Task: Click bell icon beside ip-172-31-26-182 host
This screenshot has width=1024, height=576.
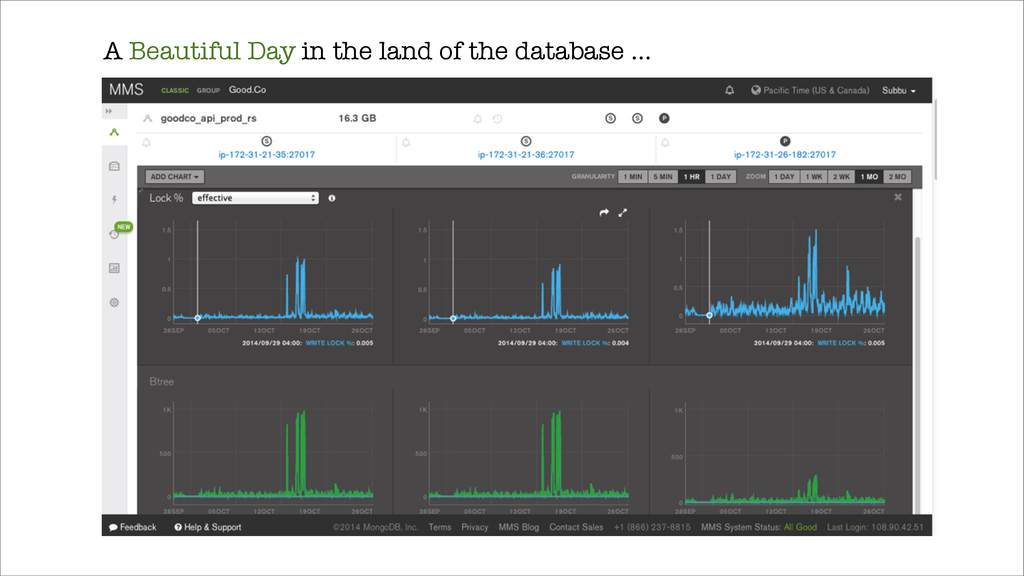Action: pyautogui.click(x=665, y=142)
